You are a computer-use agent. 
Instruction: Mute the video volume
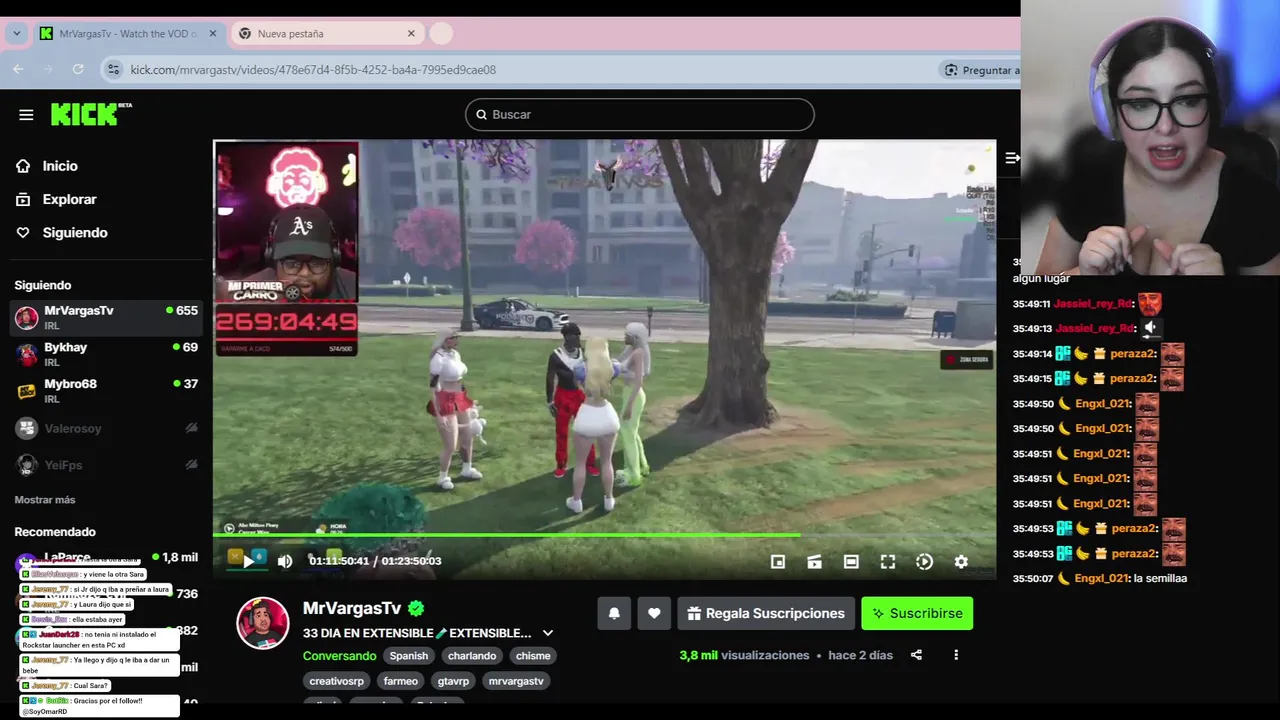pos(285,561)
